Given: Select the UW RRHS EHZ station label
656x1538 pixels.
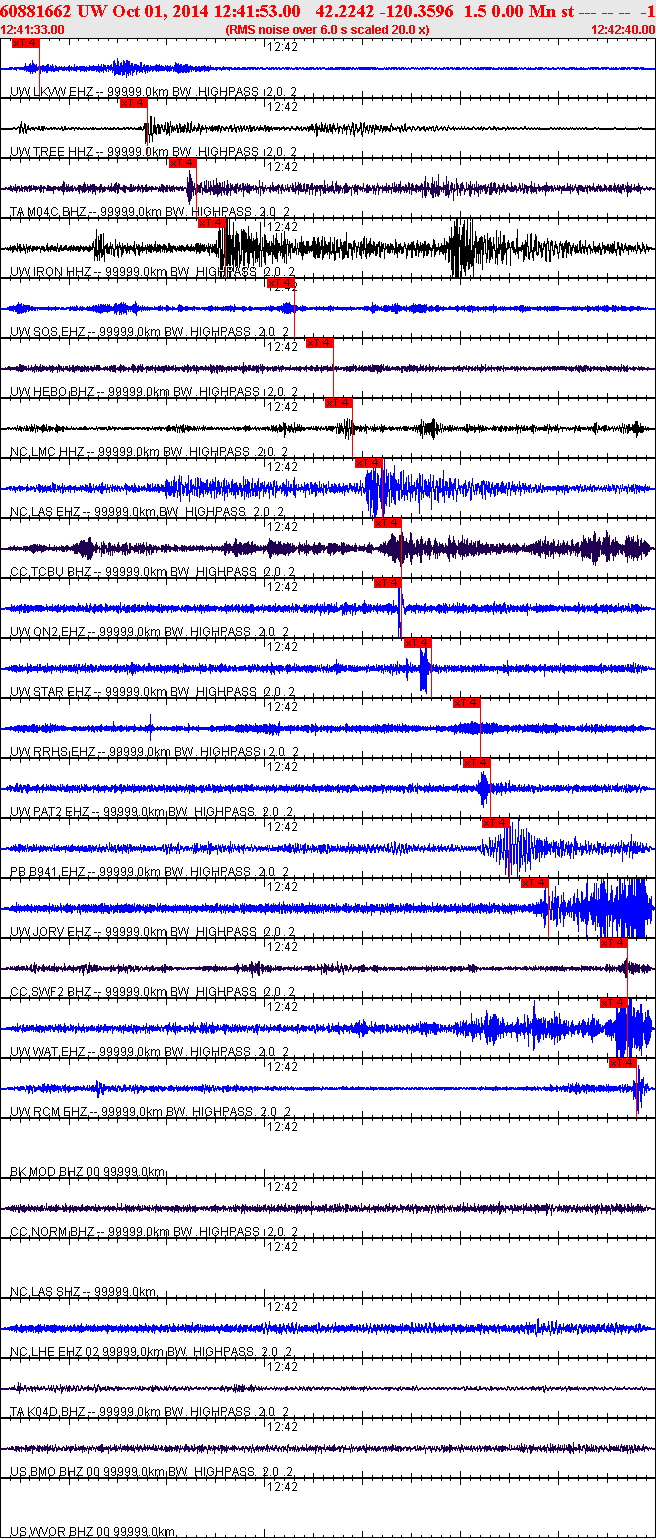Looking at the screenshot, I should pos(153,752).
